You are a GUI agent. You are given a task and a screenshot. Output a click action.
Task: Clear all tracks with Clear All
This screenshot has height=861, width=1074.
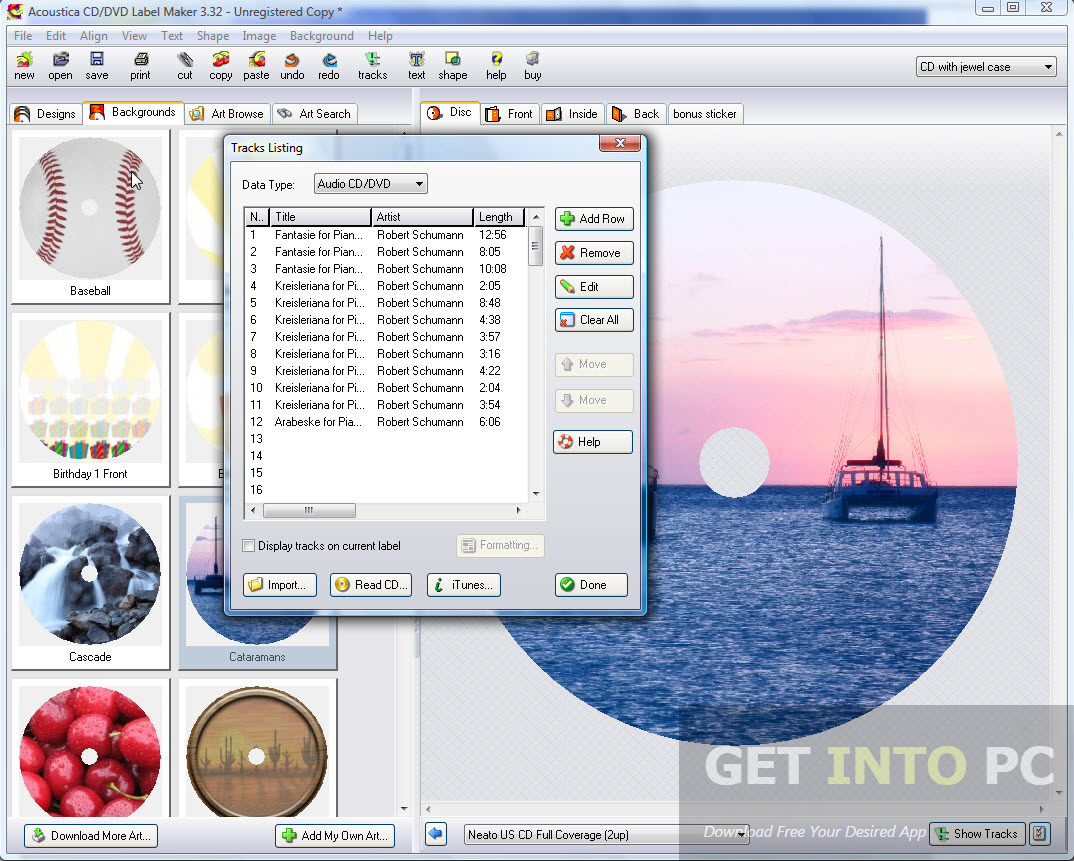click(x=594, y=320)
